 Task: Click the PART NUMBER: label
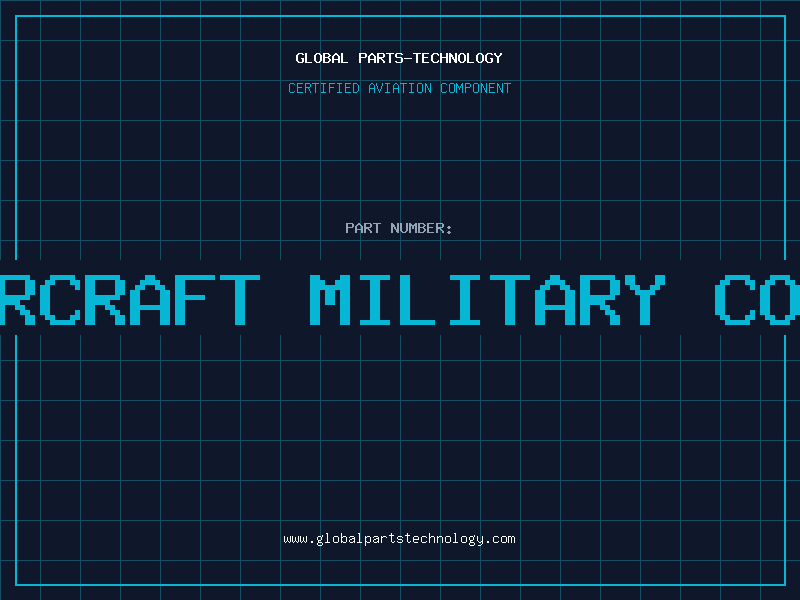pos(398,228)
